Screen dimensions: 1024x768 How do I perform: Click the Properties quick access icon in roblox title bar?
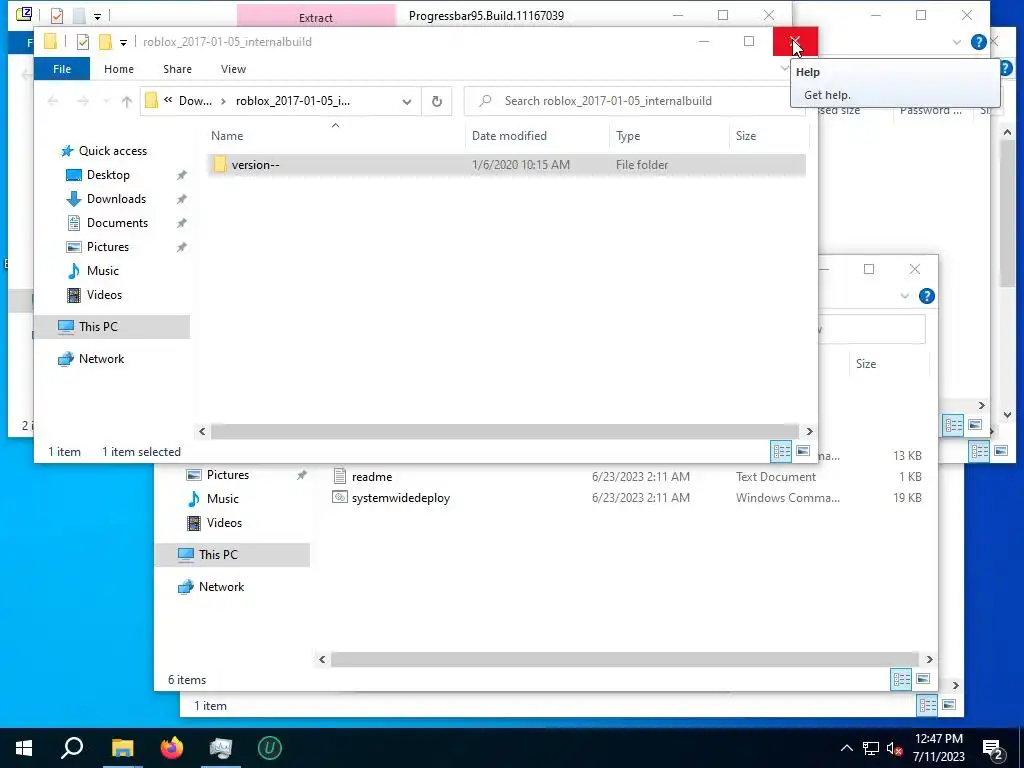pos(83,42)
